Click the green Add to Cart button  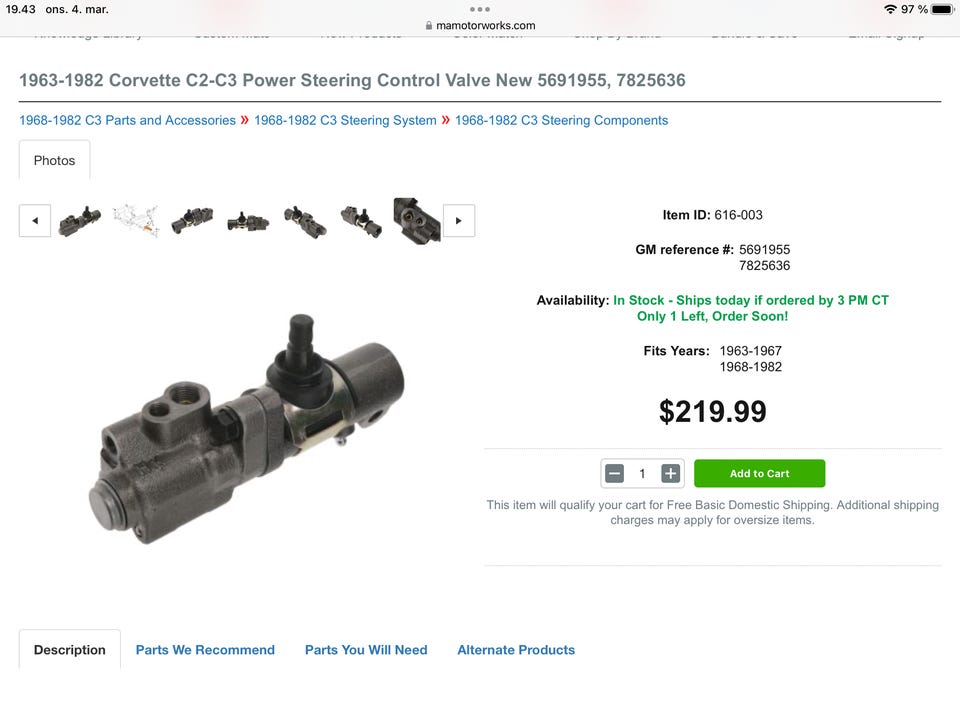pyautogui.click(x=759, y=473)
